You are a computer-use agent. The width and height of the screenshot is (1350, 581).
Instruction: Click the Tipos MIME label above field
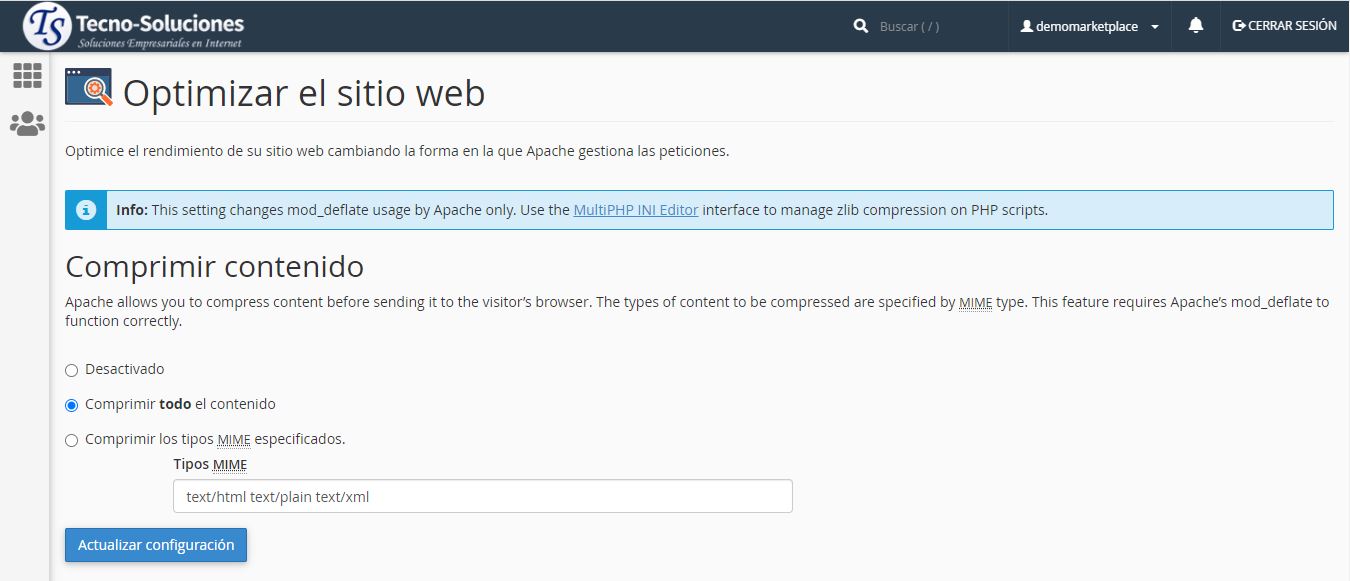click(210, 465)
